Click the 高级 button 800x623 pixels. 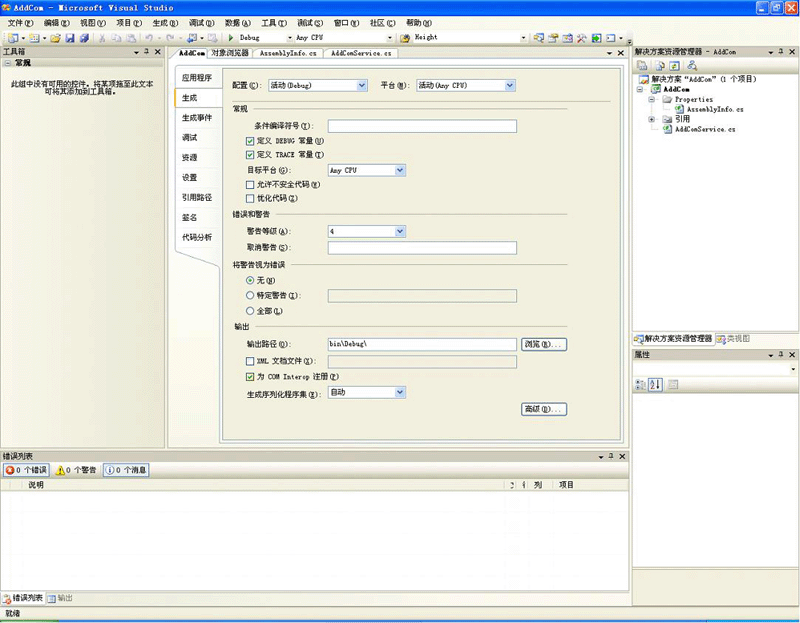click(x=544, y=409)
